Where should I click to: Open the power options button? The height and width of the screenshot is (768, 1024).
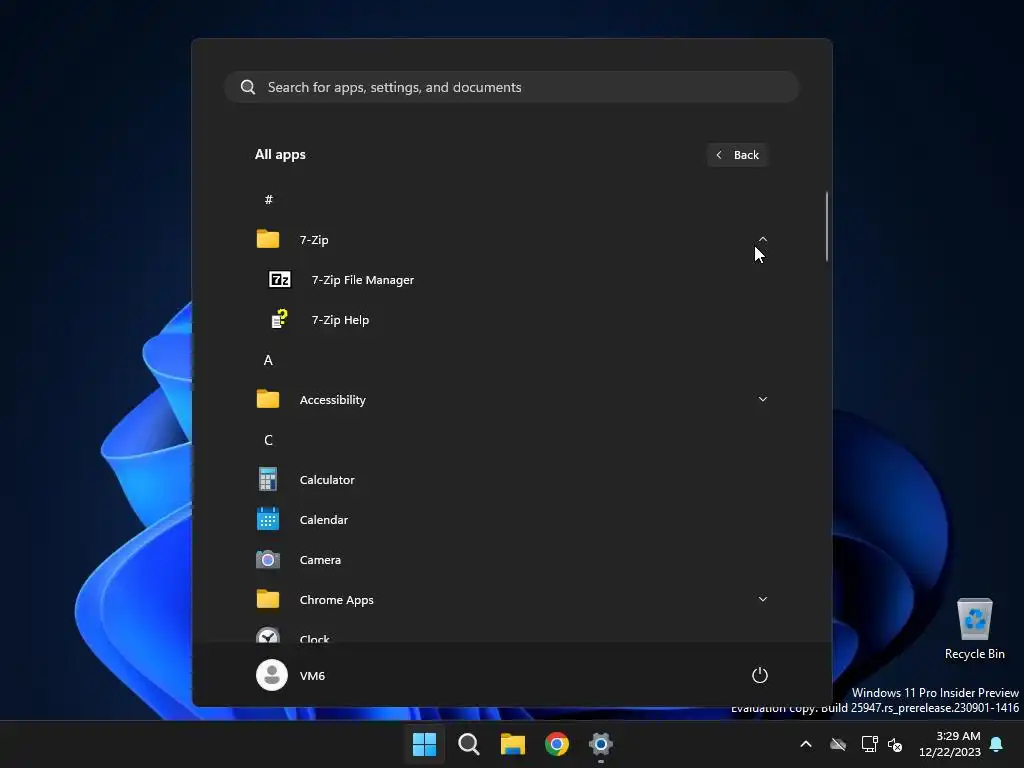760,675
